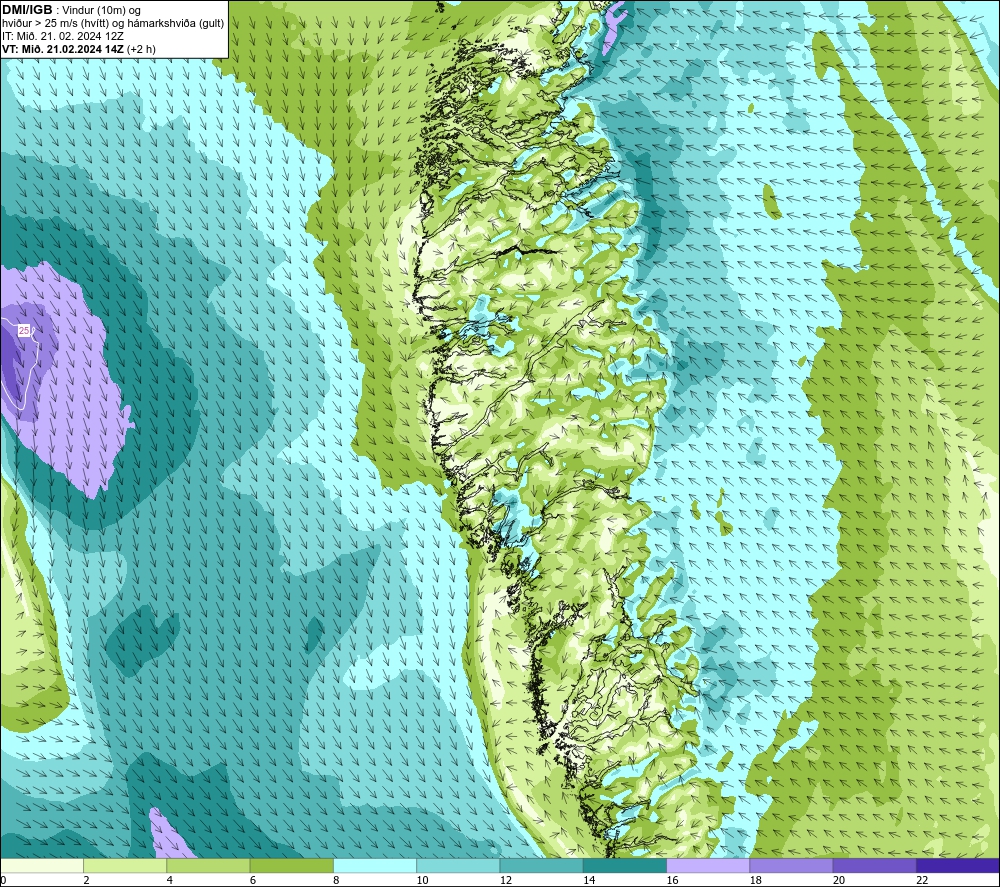Click the 'Vindur (10m) og' title text

(101, 11)
